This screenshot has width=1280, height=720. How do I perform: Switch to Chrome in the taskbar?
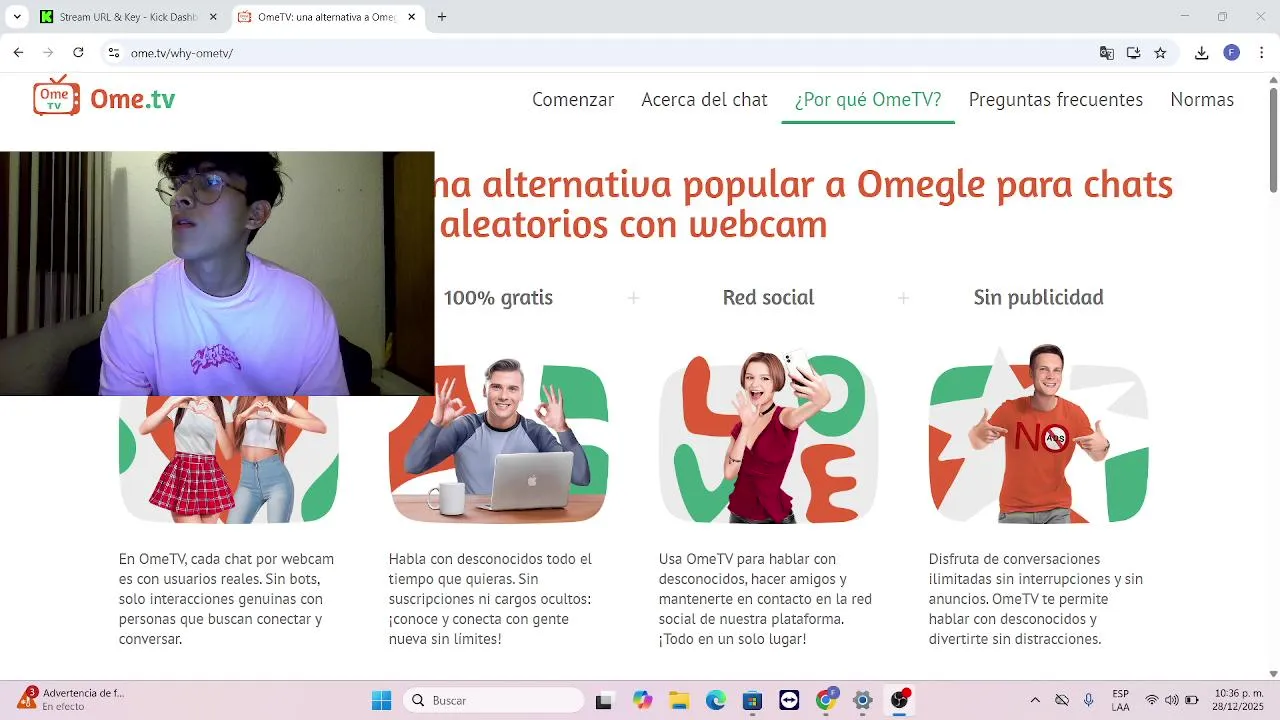826,700
